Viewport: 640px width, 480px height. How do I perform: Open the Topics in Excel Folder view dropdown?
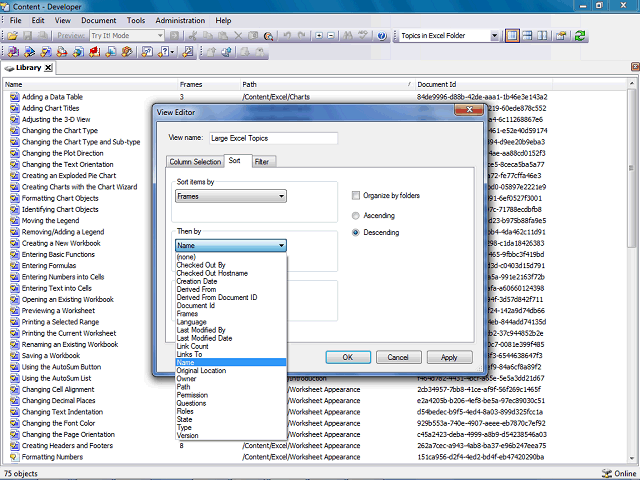click(x=494, y=36)
